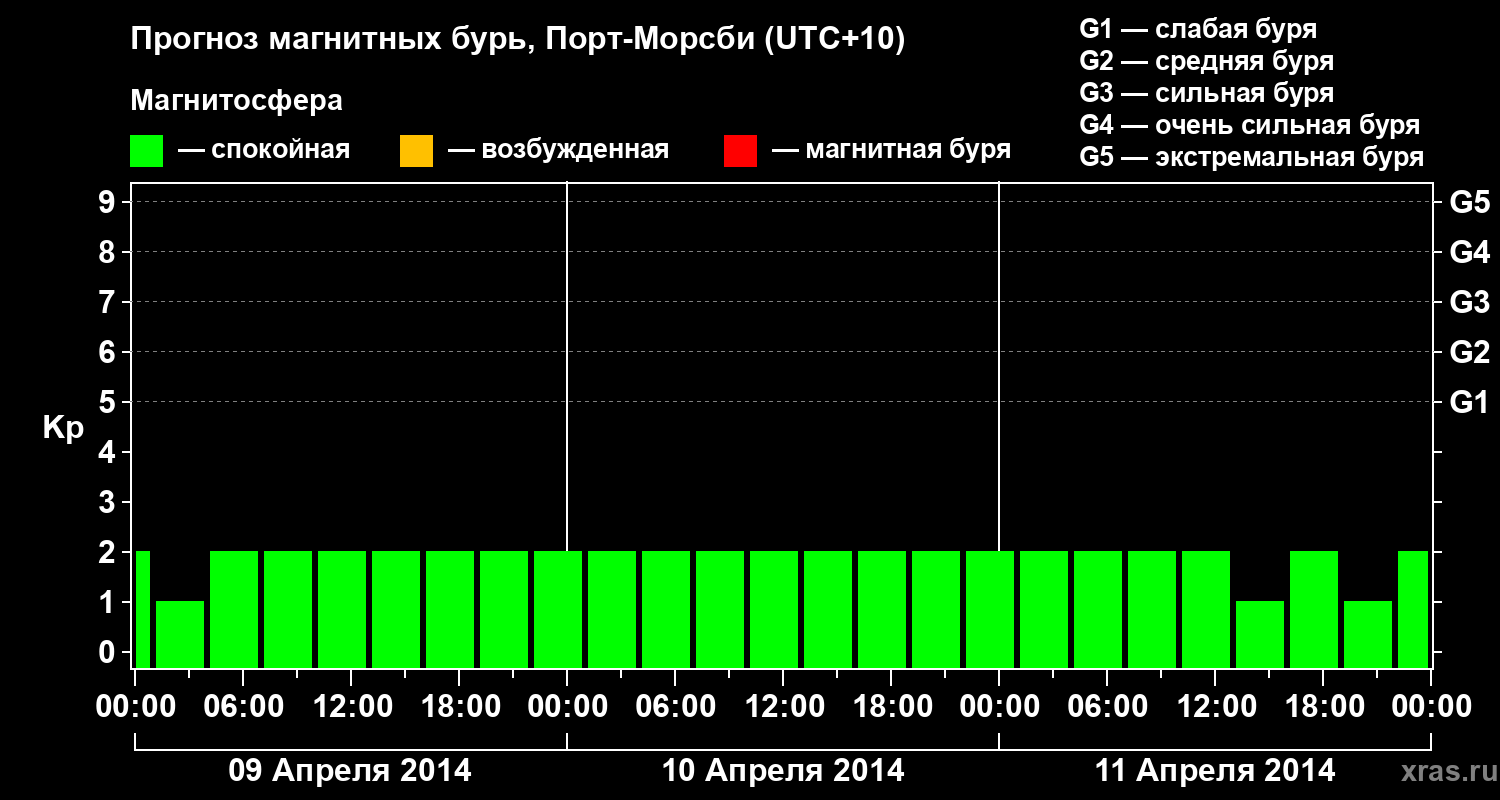The image size is (1500, 800).
Task: Click the «Магнитосфера» section header
Action: point(236,100)
